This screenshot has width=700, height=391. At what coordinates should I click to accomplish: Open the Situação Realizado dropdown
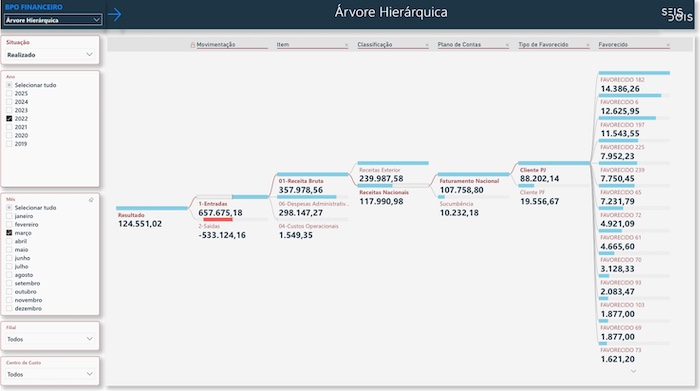[x=50, y=54]
